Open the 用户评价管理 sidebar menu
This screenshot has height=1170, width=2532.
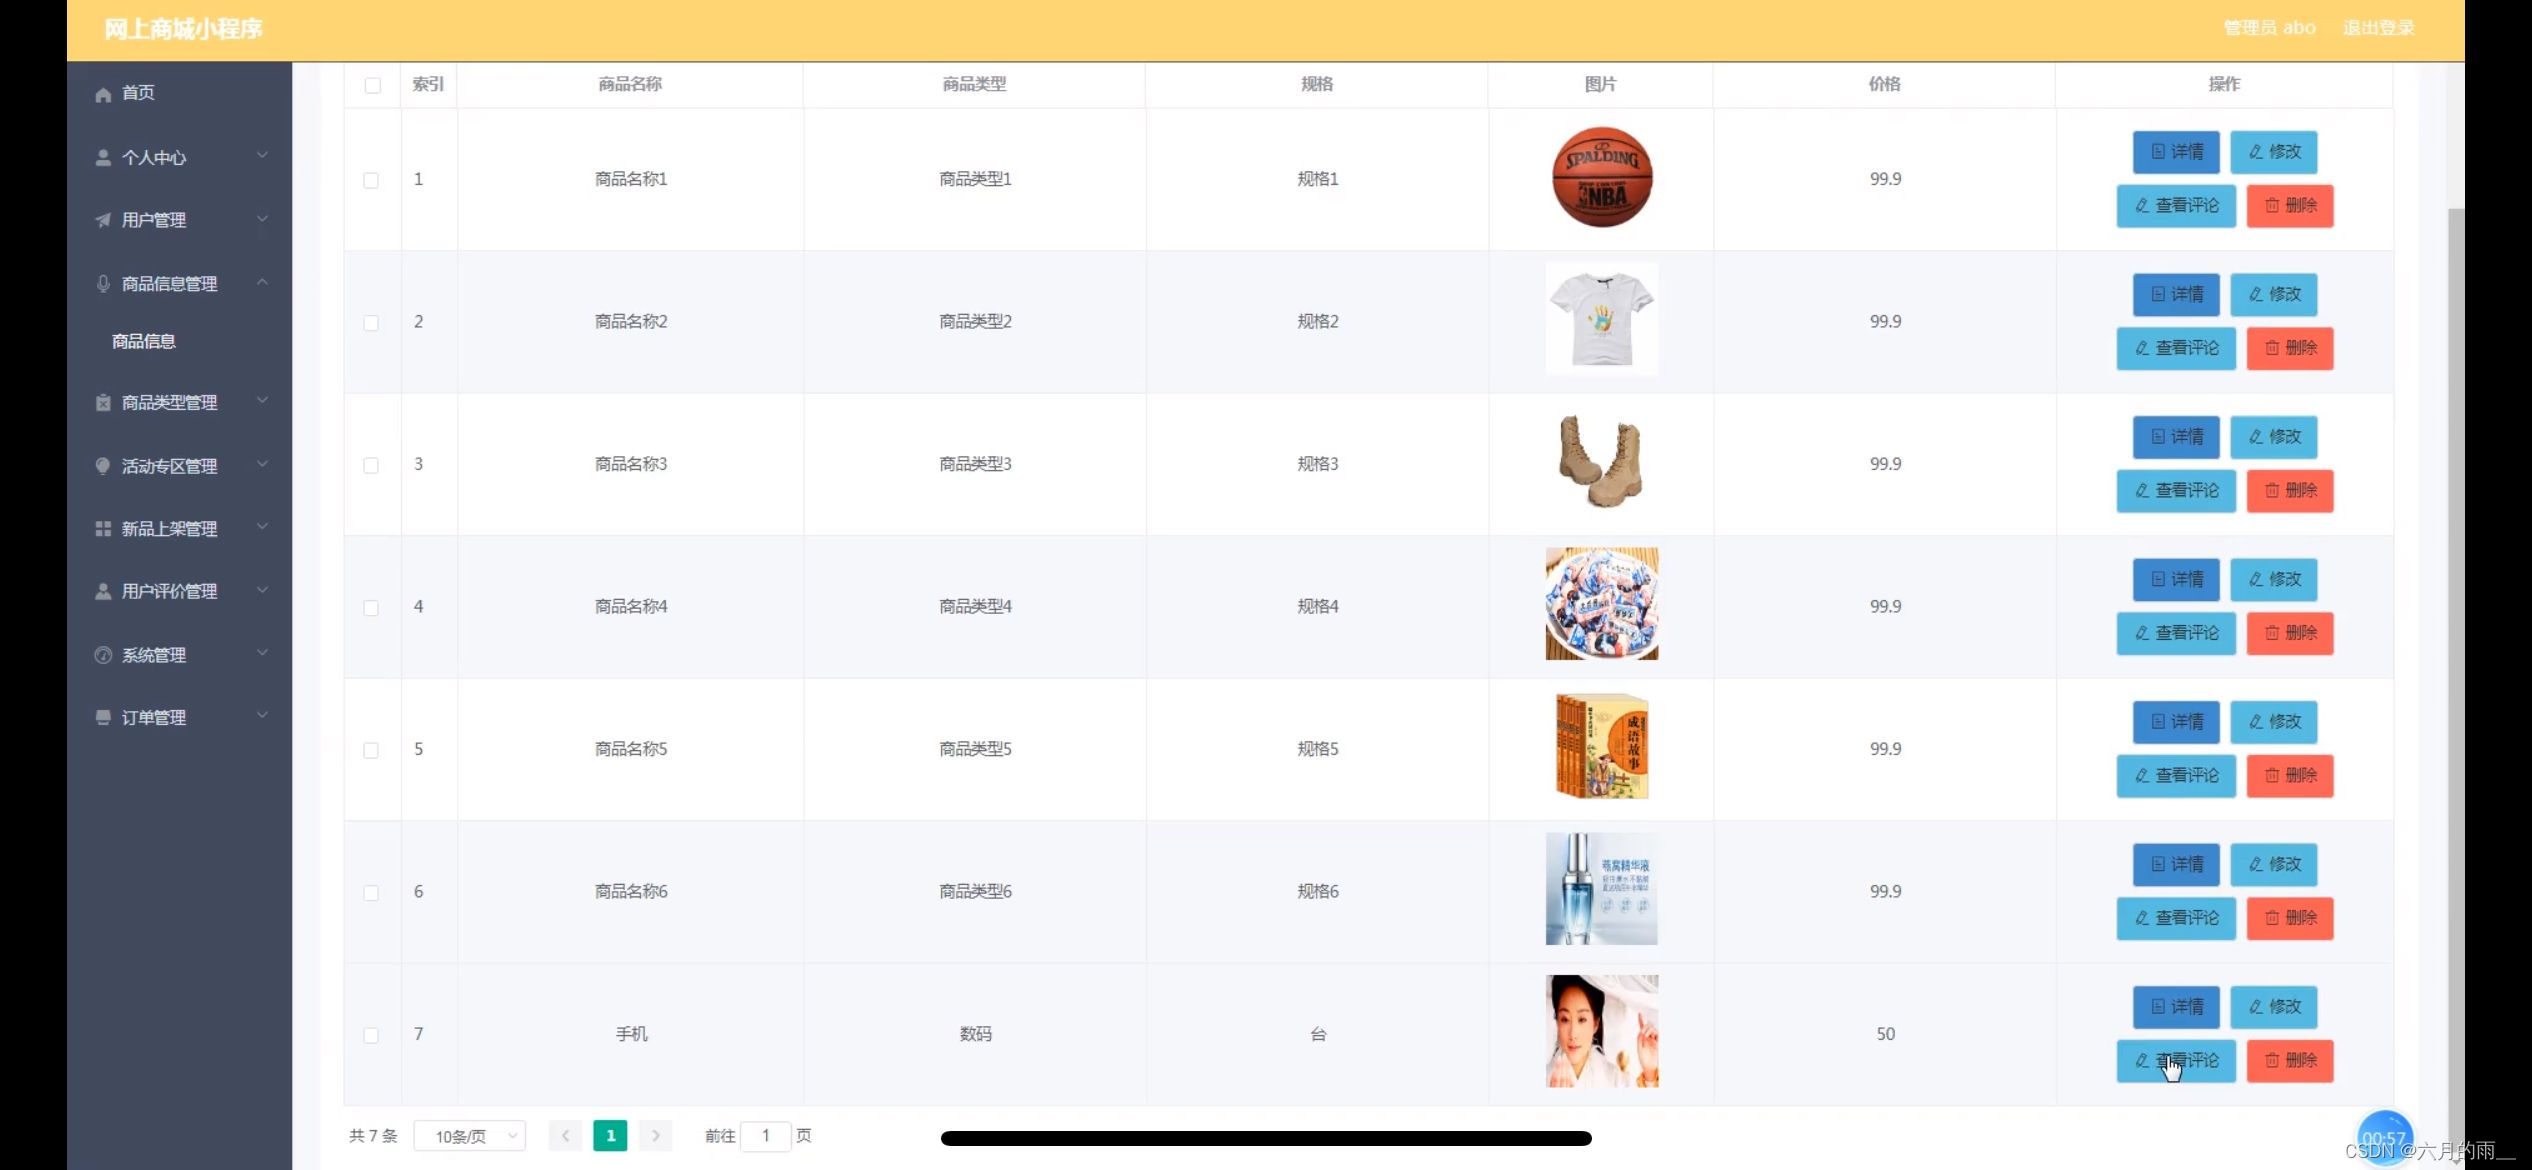coord(169,592)
